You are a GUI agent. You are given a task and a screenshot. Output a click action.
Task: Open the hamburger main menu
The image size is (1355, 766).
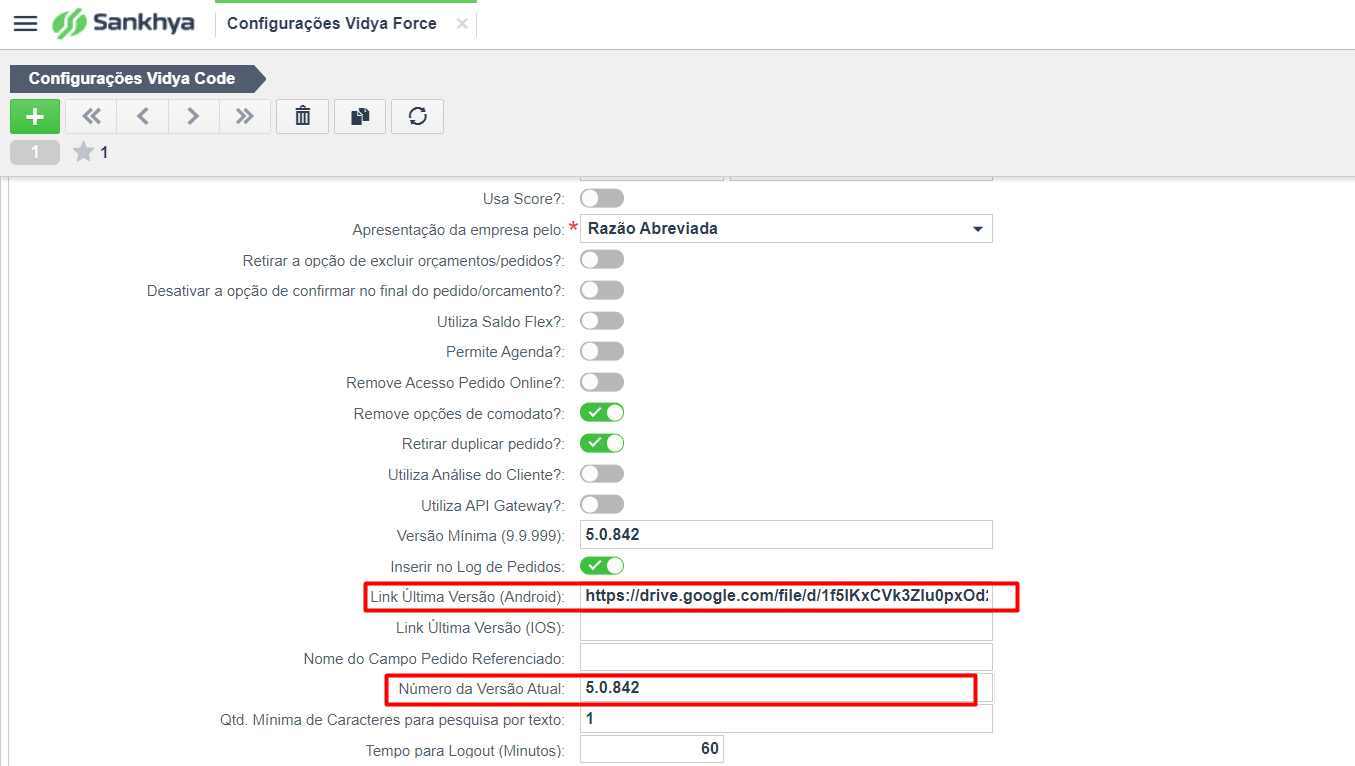[25, 23]
